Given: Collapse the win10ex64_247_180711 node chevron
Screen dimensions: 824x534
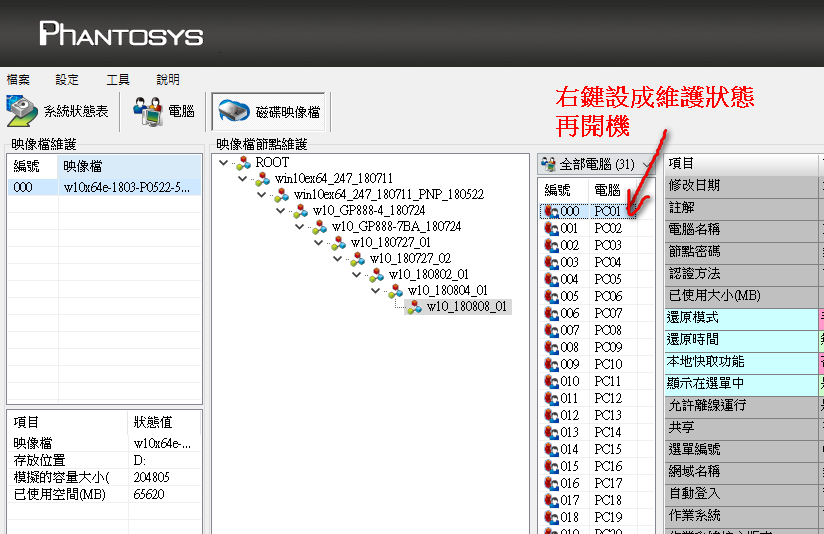Looking at the screenshot, I should 242,178.
